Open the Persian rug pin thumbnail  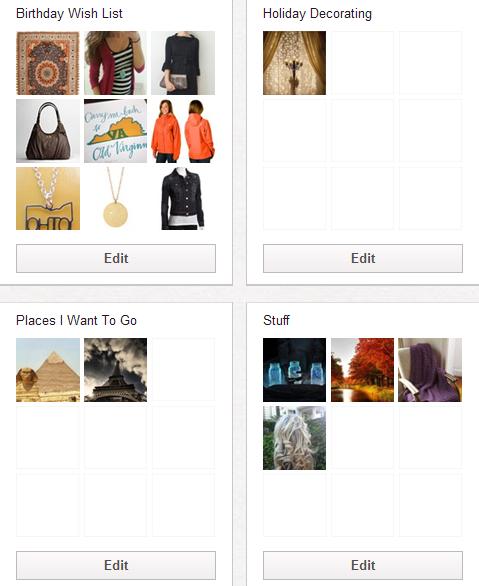(x=48, y=63)
